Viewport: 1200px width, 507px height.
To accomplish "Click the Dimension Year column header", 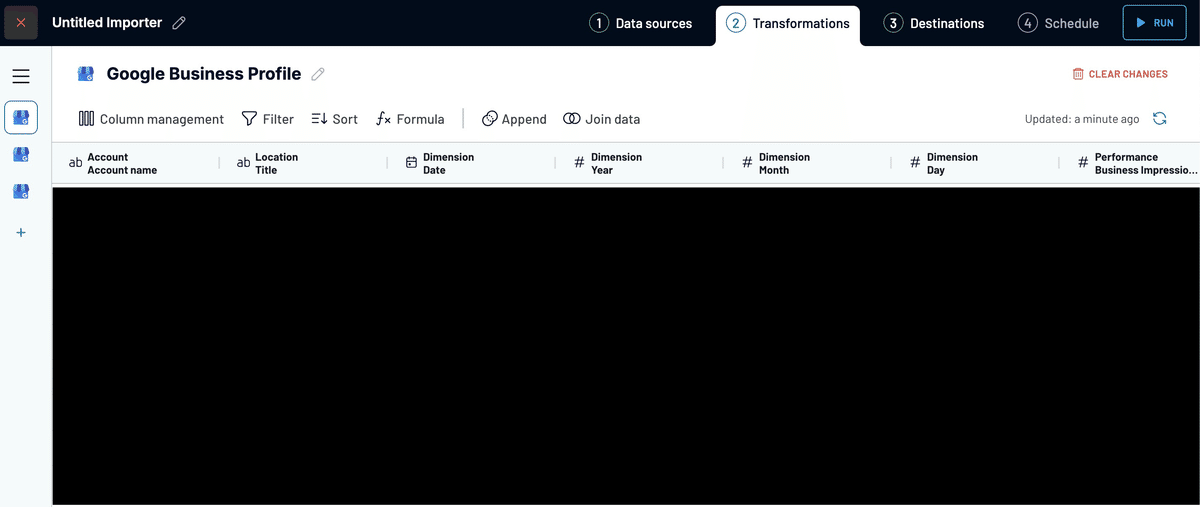I will pos(640,163).
